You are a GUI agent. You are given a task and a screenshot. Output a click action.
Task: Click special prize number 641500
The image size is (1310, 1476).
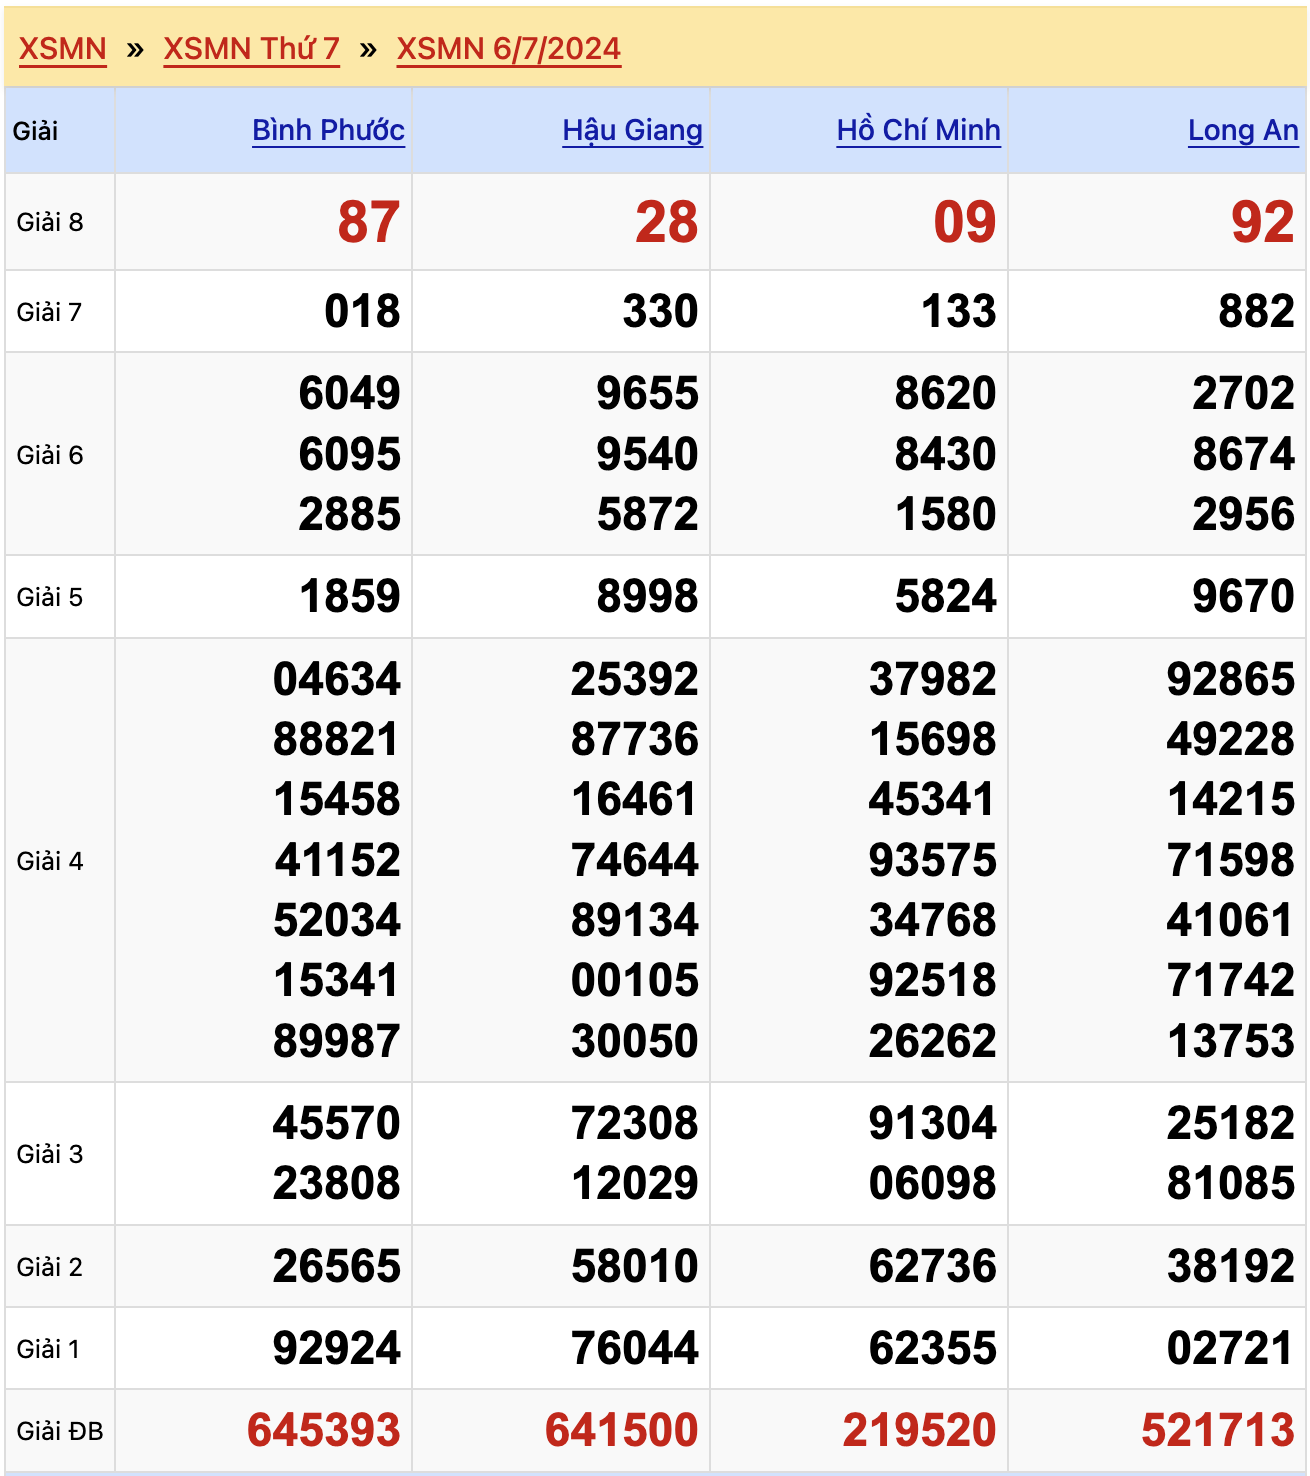pos(622,1430)
